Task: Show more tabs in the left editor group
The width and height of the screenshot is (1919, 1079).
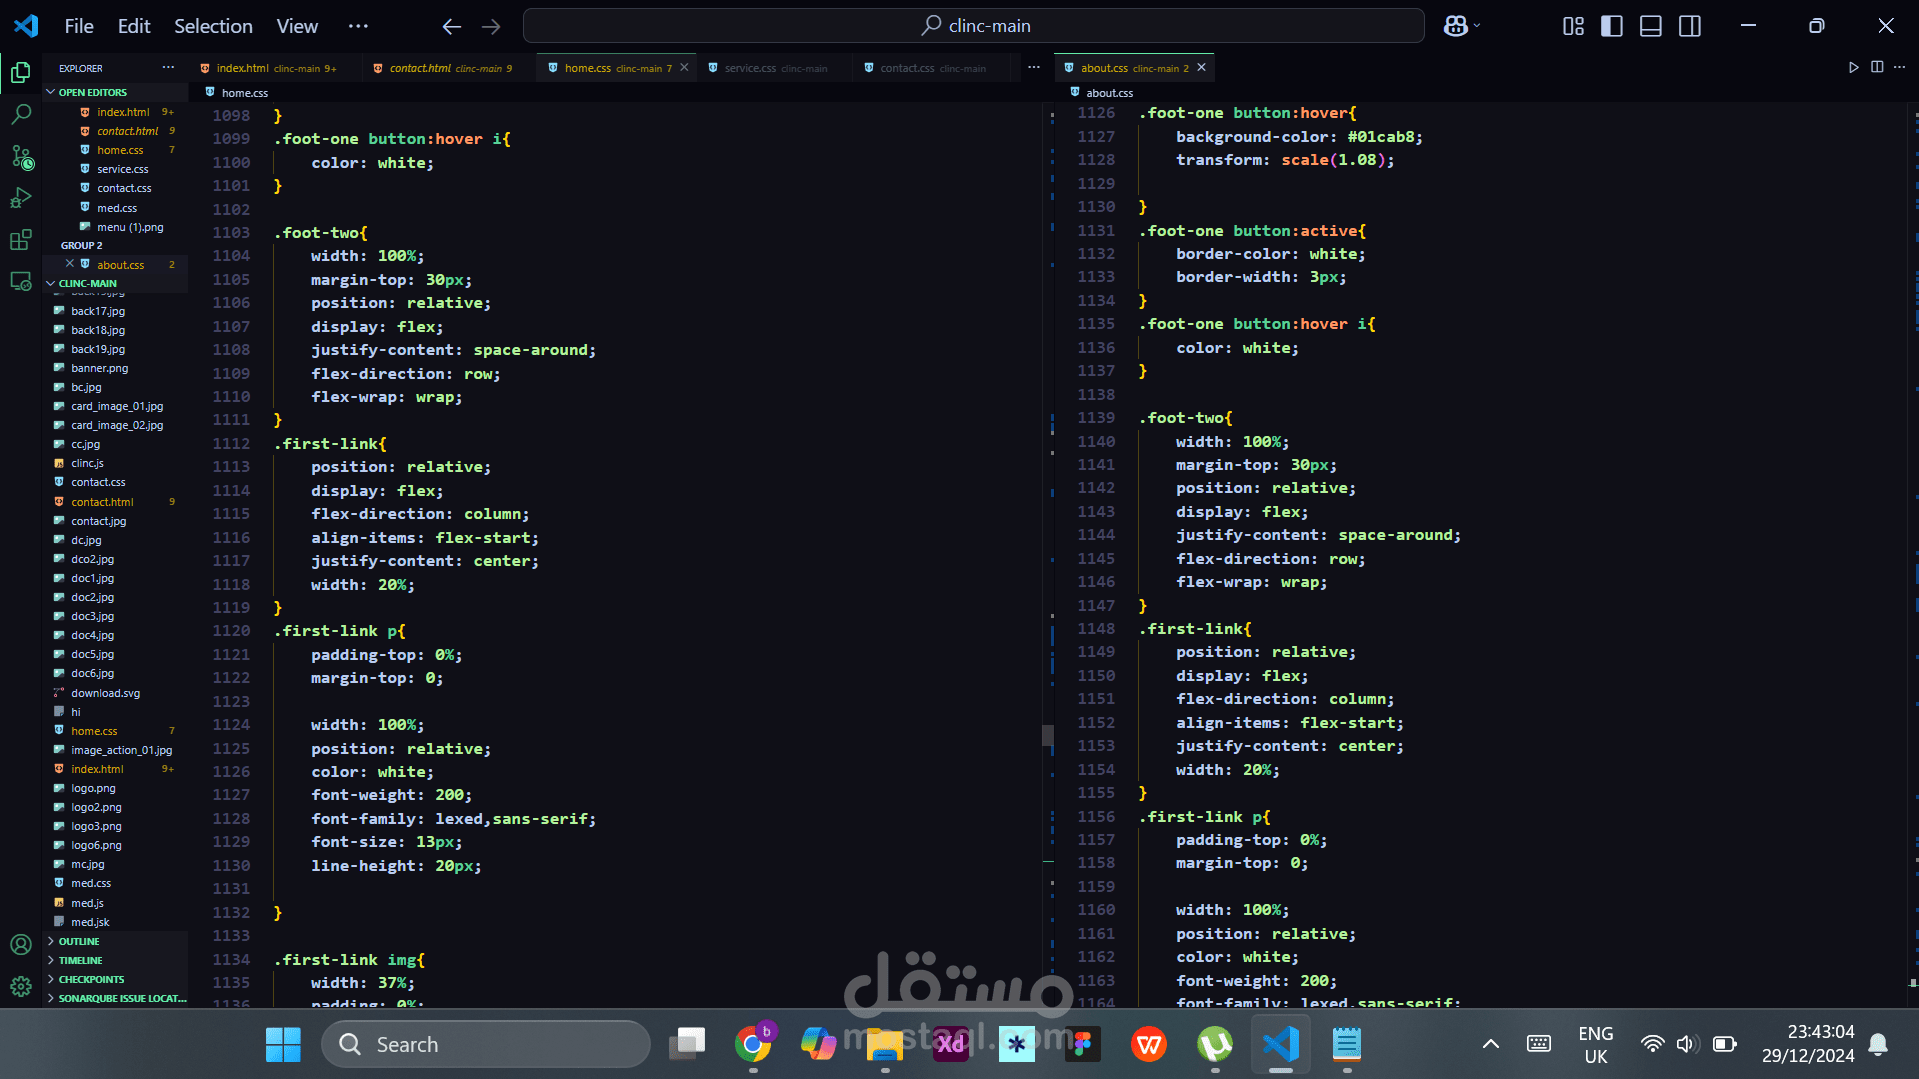Action: pyautogui.click(x=1034, y=67)
